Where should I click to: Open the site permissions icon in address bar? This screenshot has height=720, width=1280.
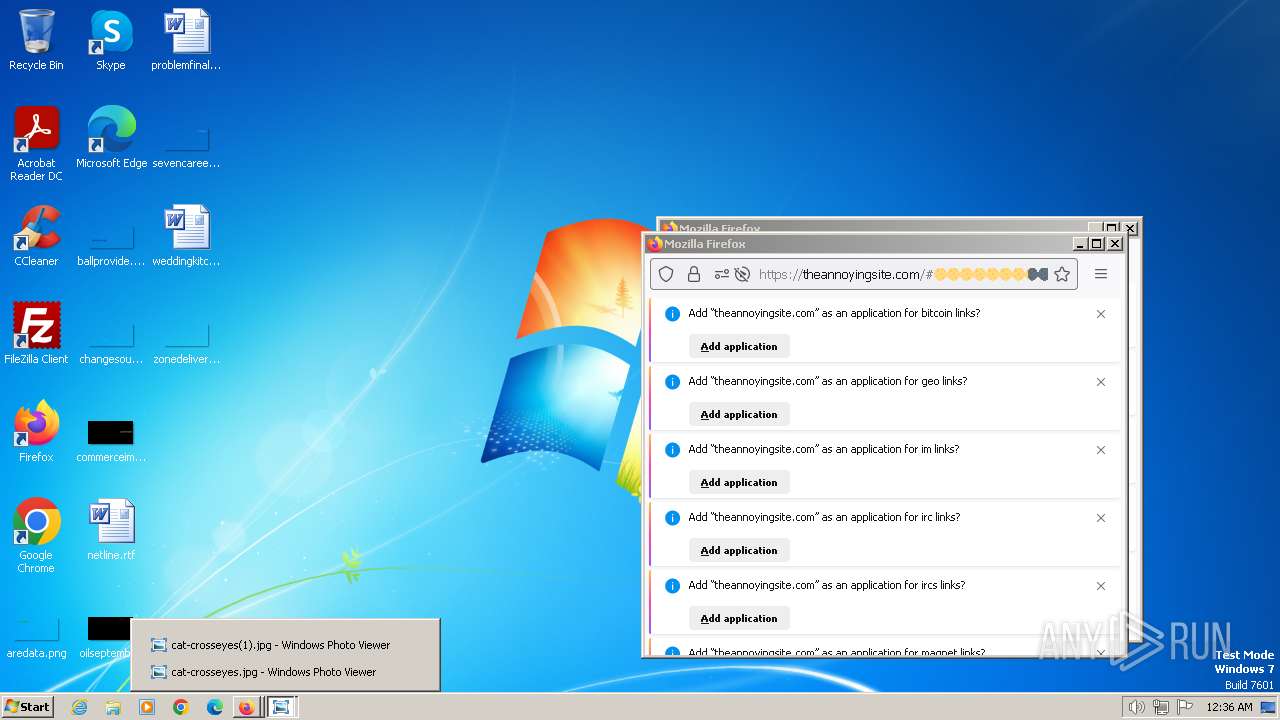(x=721, y=274)
